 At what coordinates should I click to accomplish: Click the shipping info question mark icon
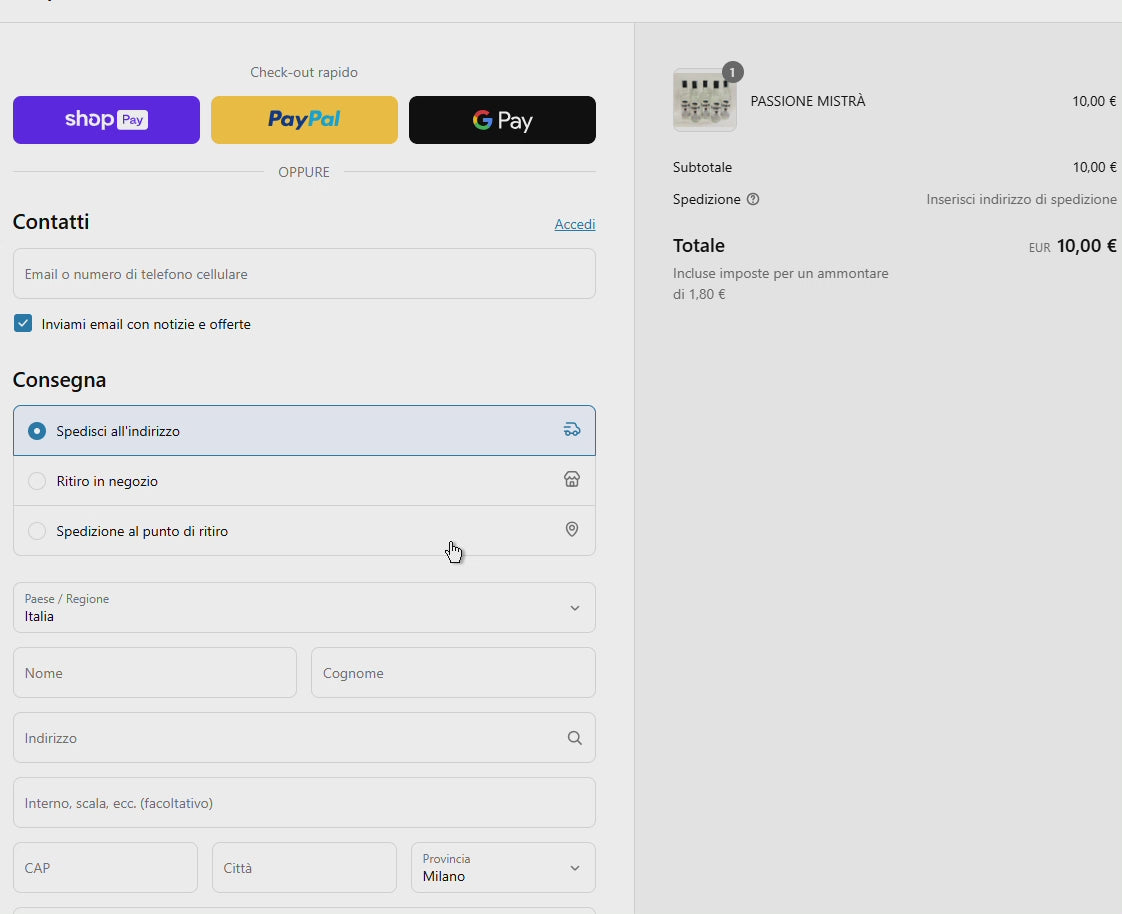point(753,200)
